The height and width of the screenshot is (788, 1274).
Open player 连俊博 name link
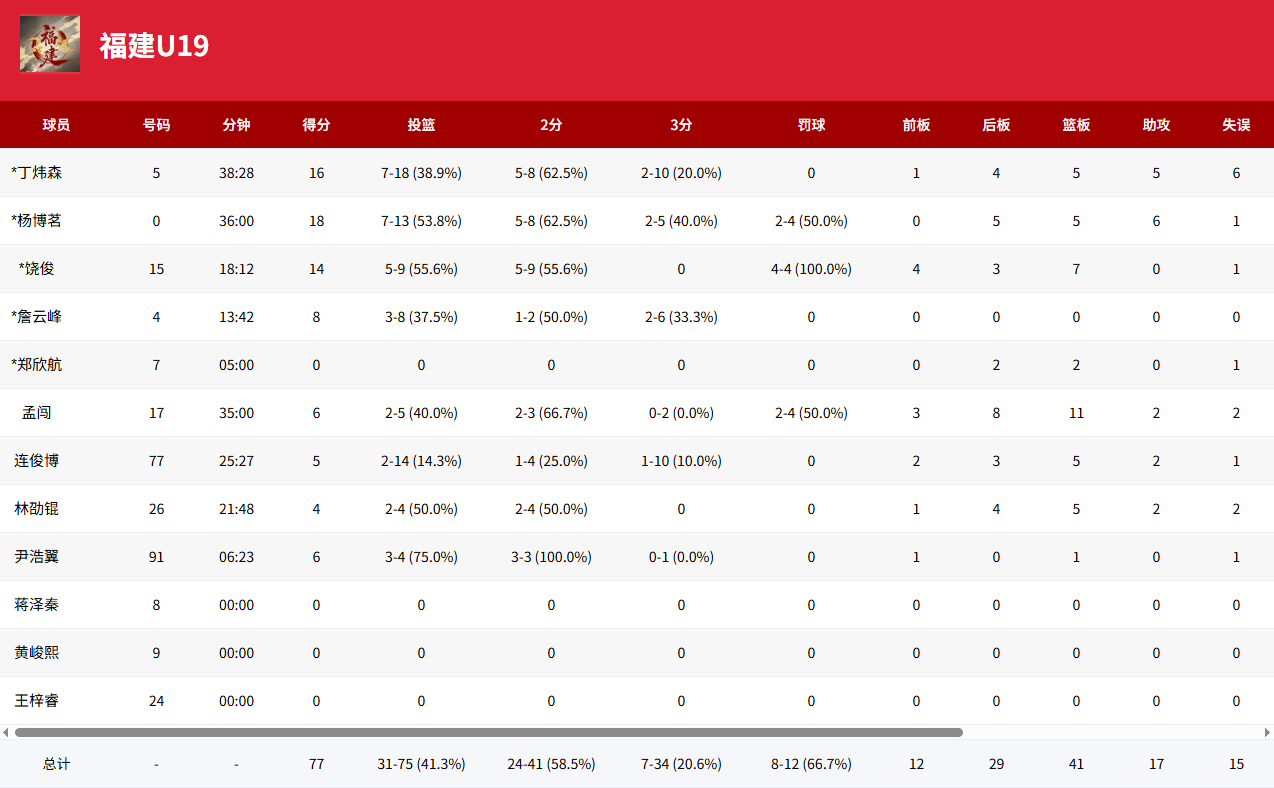click(x=37, y=461)
